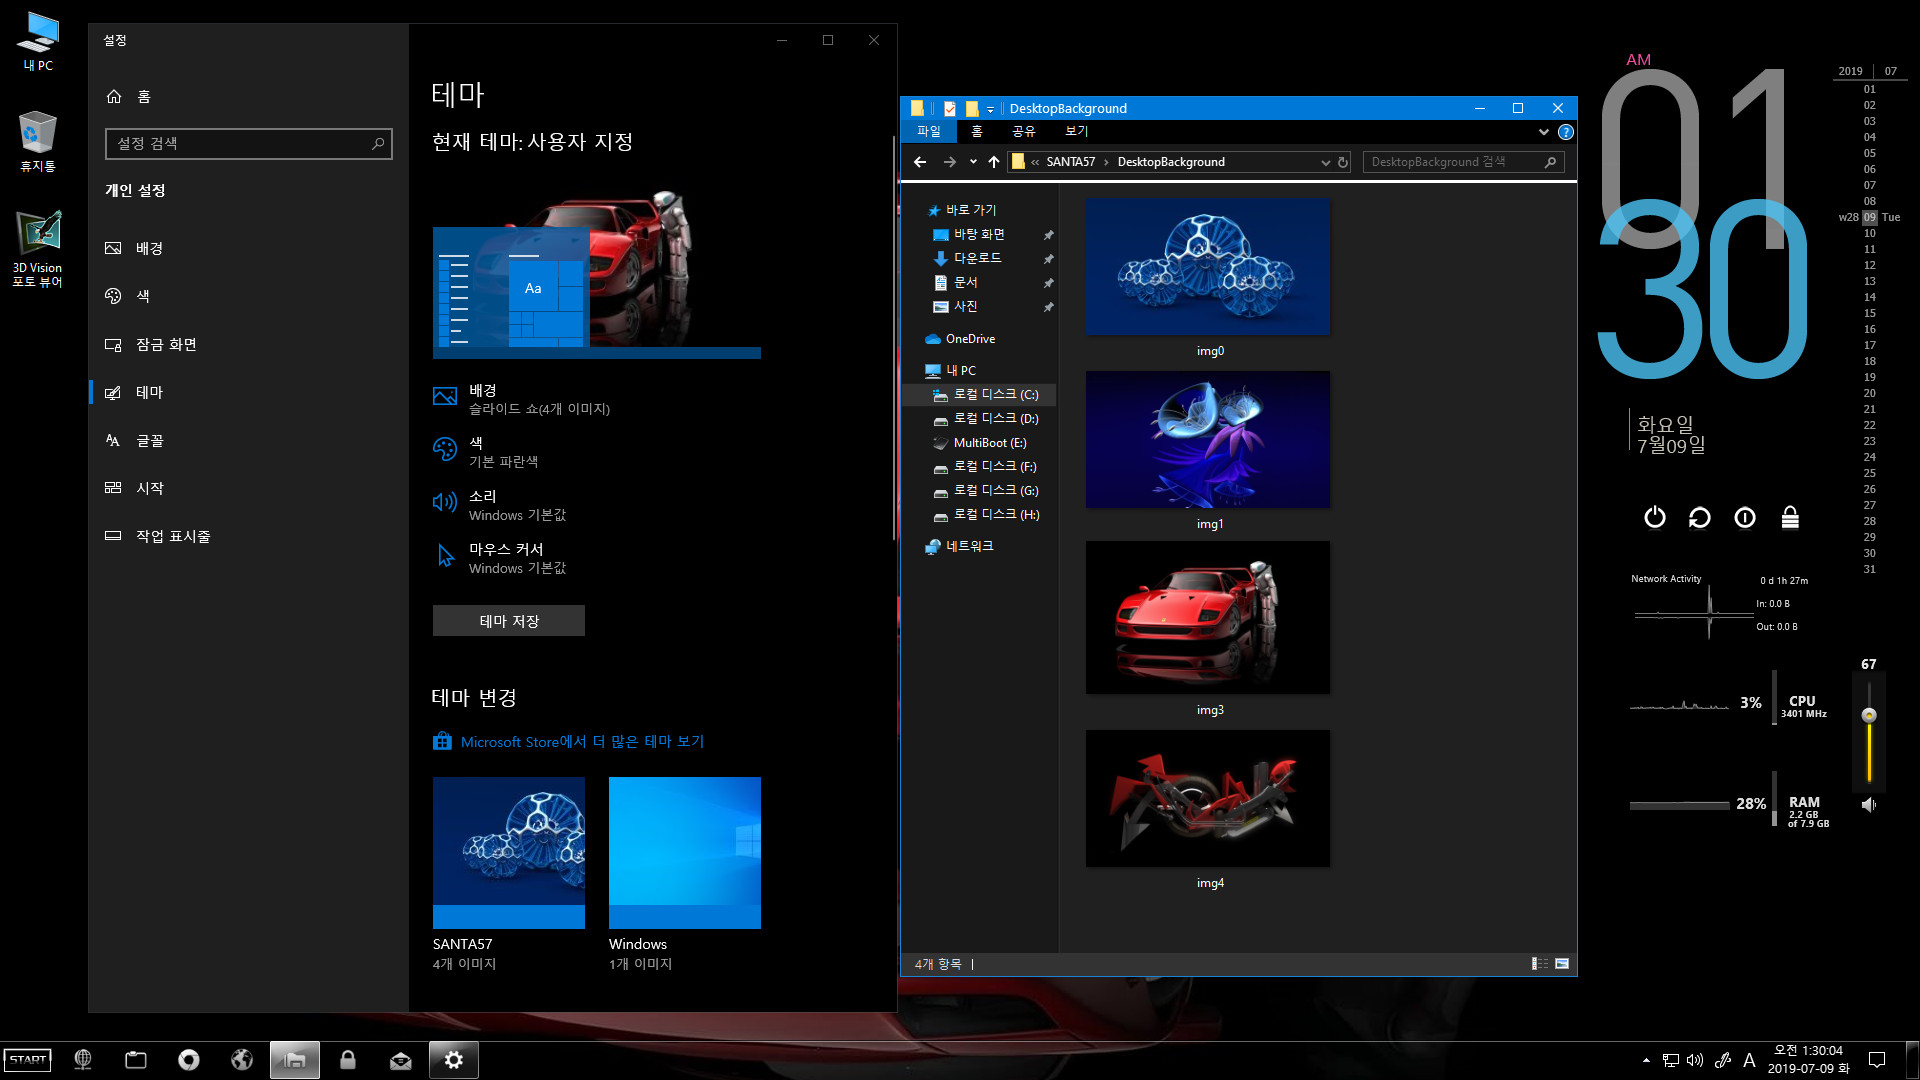The height and width of the screenshot is (1080, 1920).
Task: Open Explorer help question mark icon
Action: click(1566, 131)
